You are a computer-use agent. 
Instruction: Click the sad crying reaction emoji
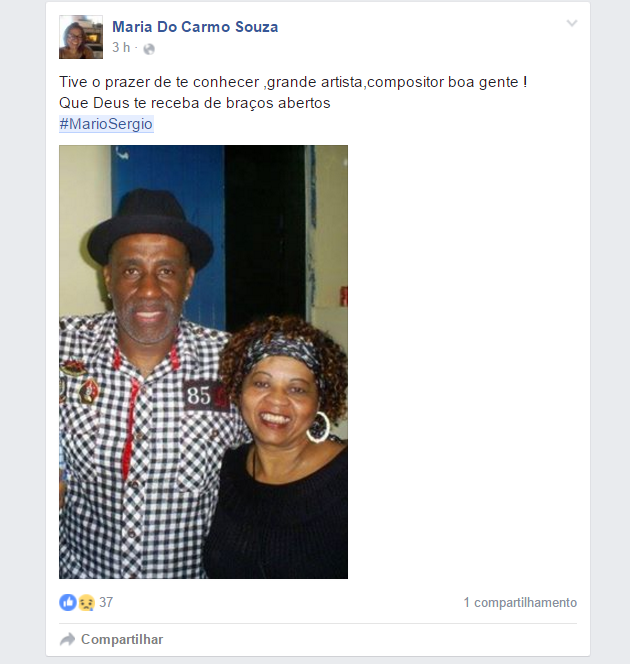pyautogui.click(x=86, y=602)
